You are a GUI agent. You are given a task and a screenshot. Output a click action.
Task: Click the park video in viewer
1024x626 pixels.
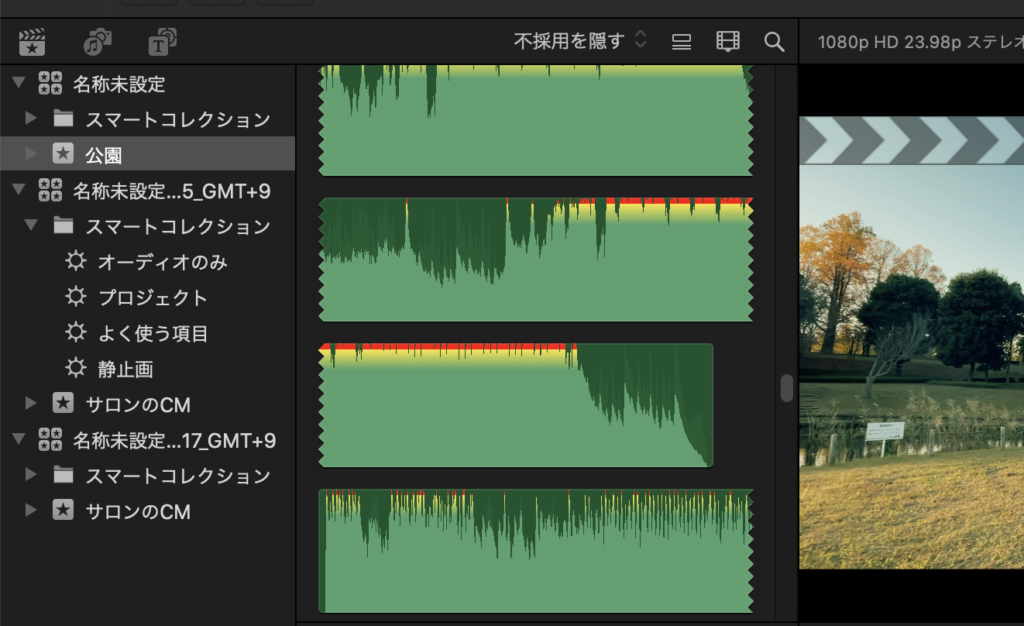point(912,343)
